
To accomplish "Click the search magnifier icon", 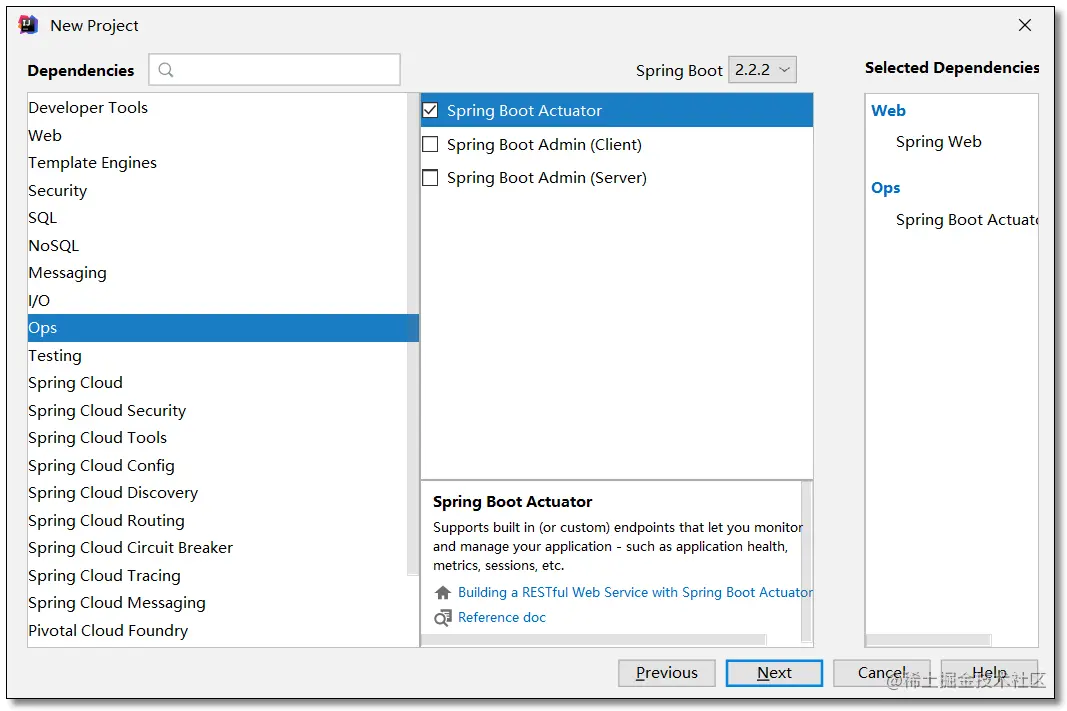I will click(x=165, y=69).
